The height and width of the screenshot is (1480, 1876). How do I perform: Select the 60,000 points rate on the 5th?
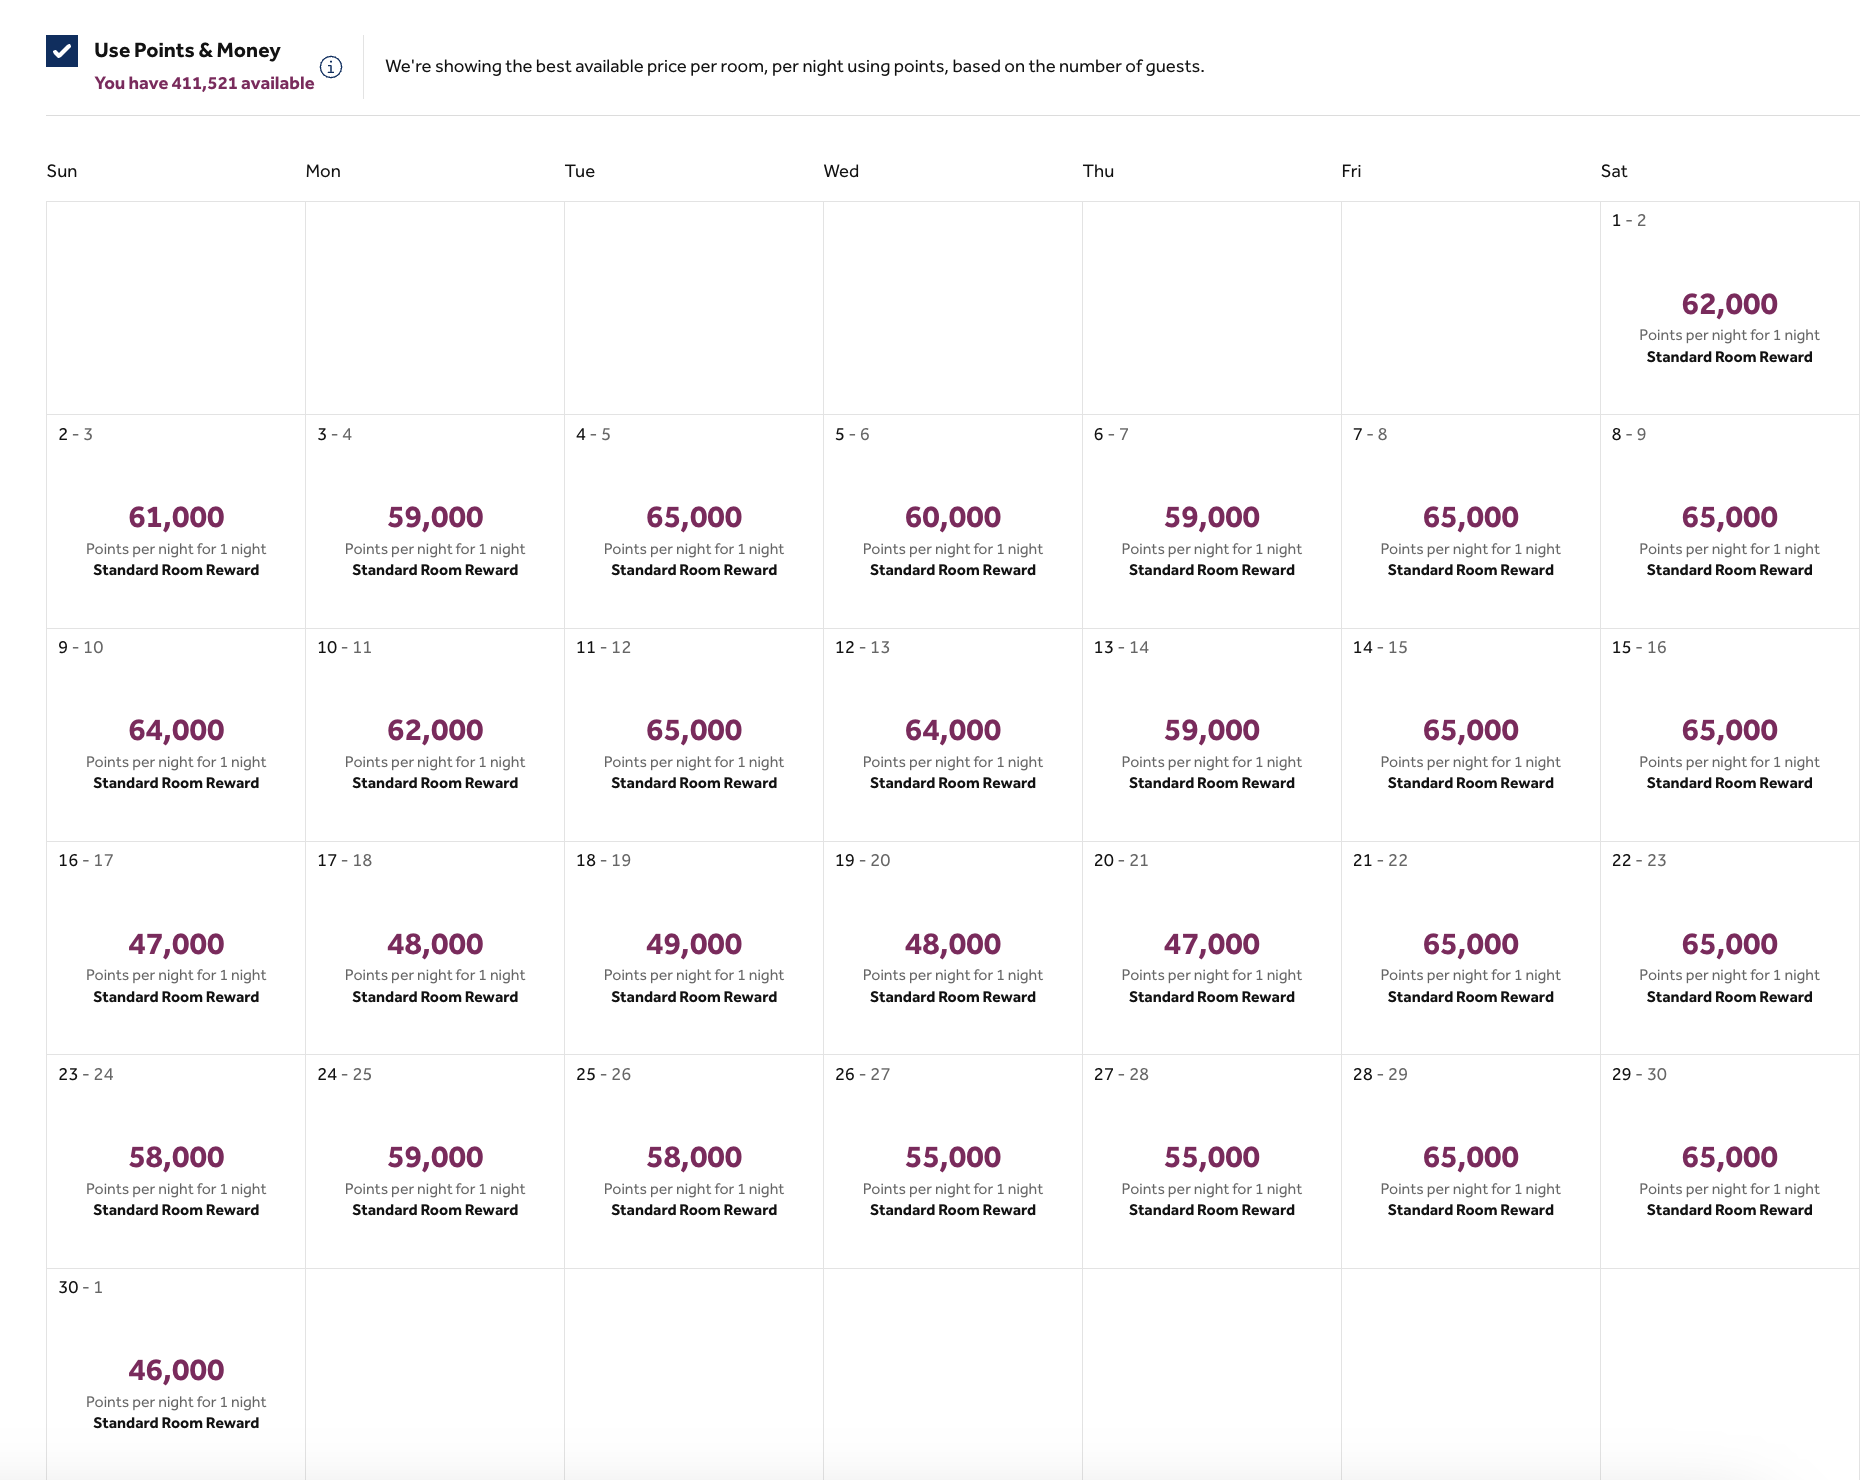coord(952,518)
